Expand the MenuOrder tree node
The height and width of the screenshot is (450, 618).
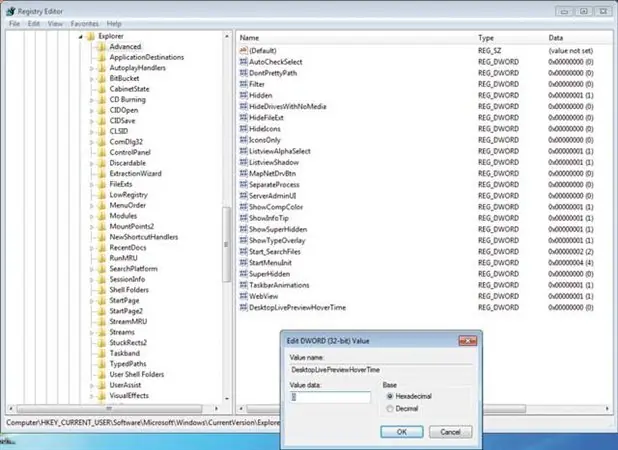91,206
